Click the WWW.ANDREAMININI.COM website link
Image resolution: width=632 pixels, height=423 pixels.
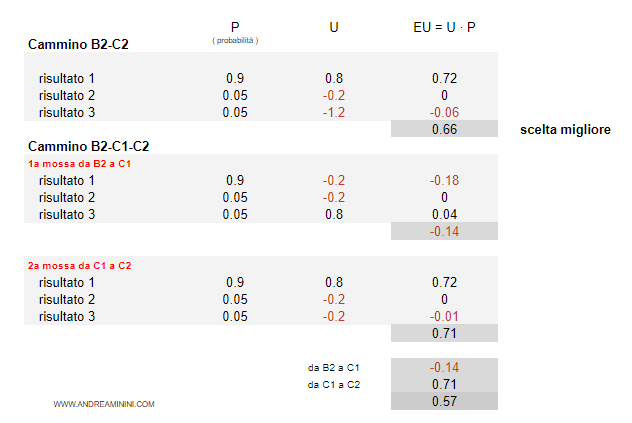coord(104,404)
